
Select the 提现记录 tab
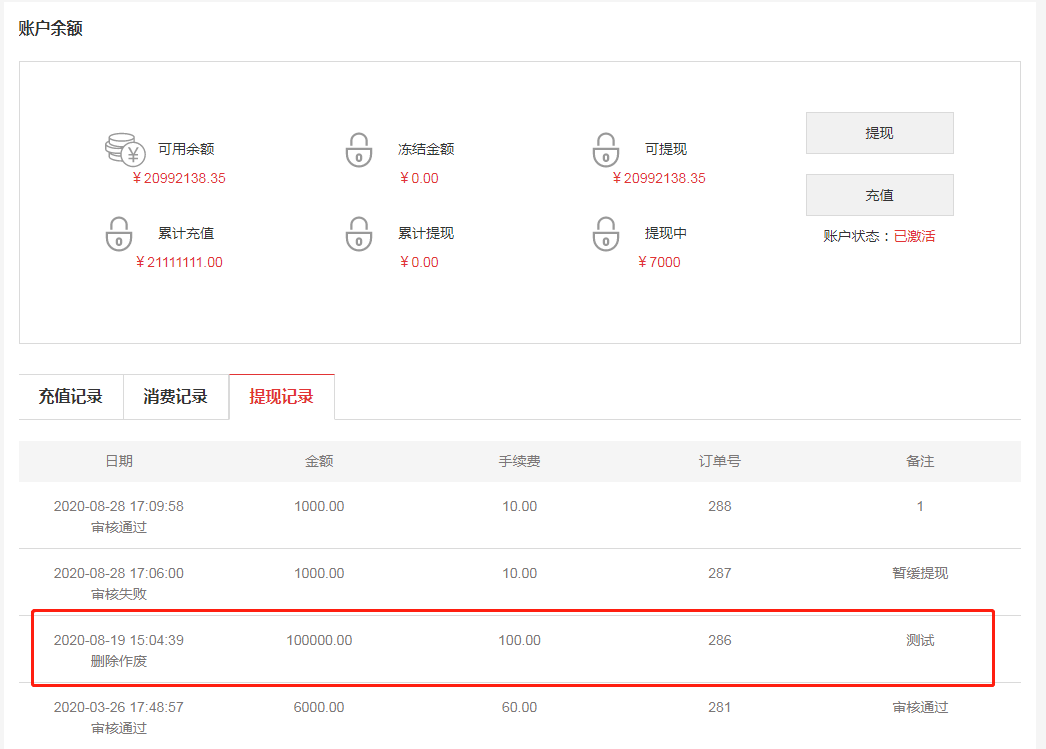[282, 397]
